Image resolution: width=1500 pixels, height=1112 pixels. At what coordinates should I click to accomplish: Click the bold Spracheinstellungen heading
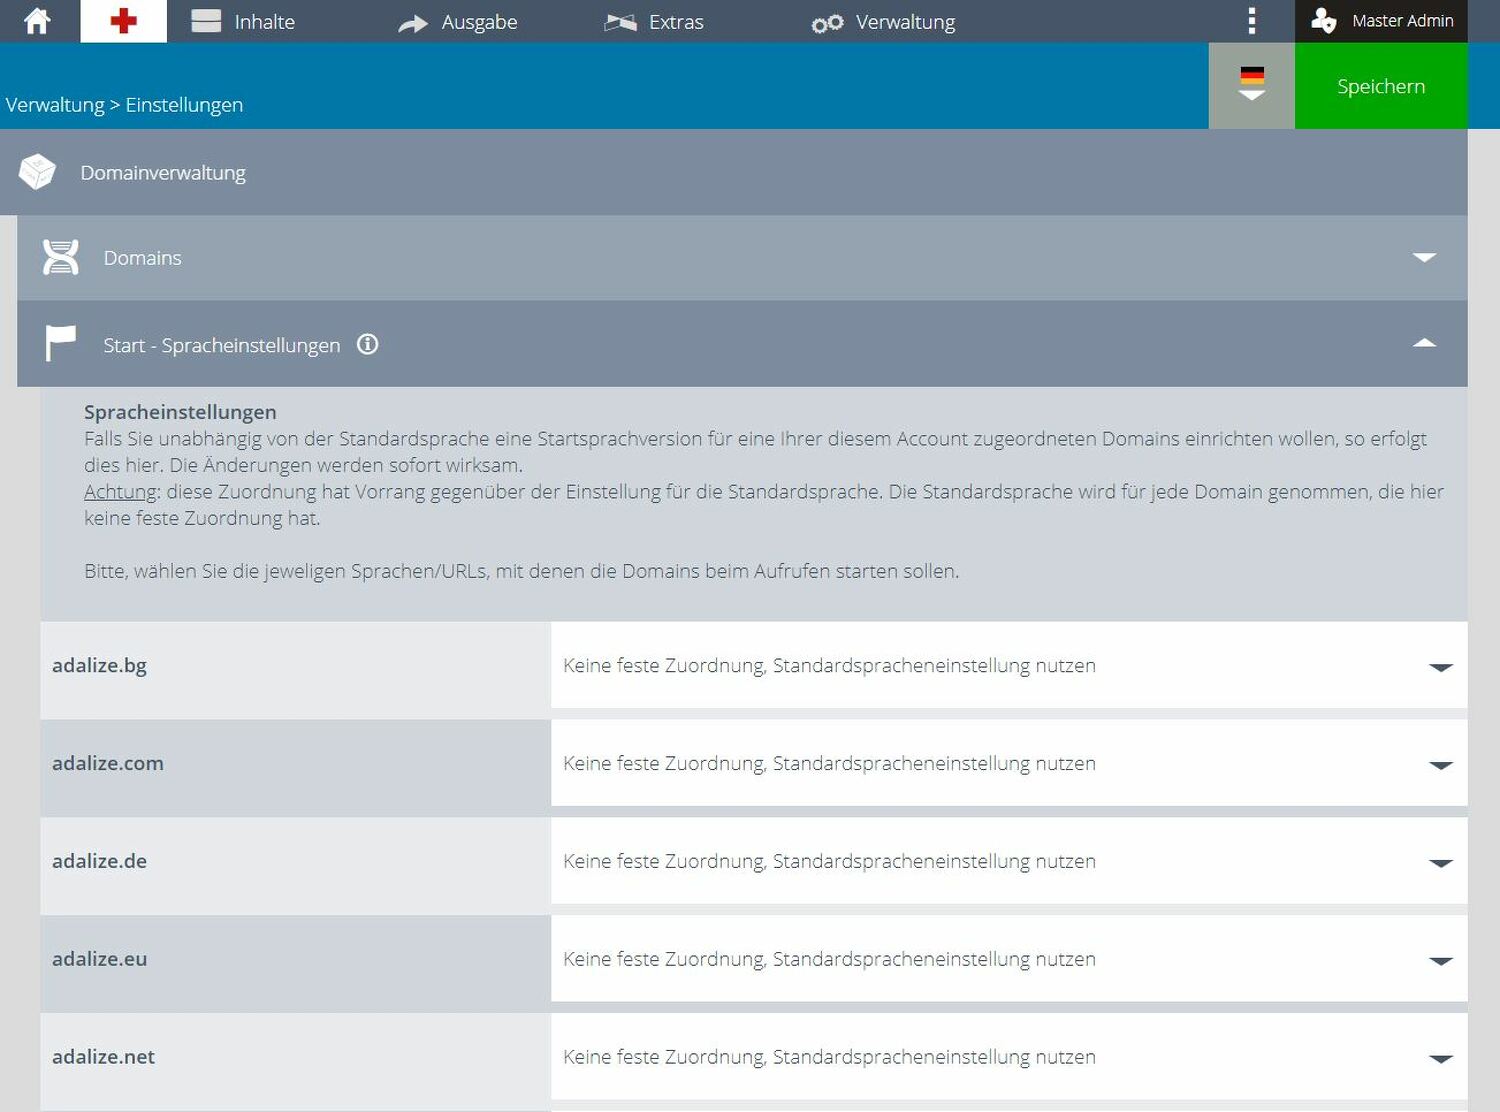pos(180,412)
